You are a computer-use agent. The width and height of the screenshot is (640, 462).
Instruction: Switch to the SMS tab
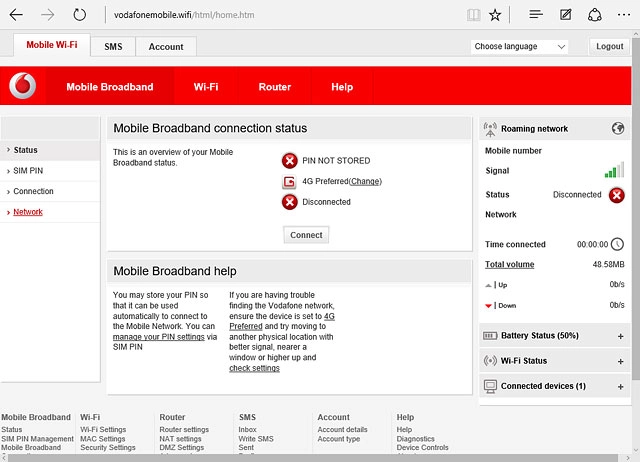pos(113,47)
